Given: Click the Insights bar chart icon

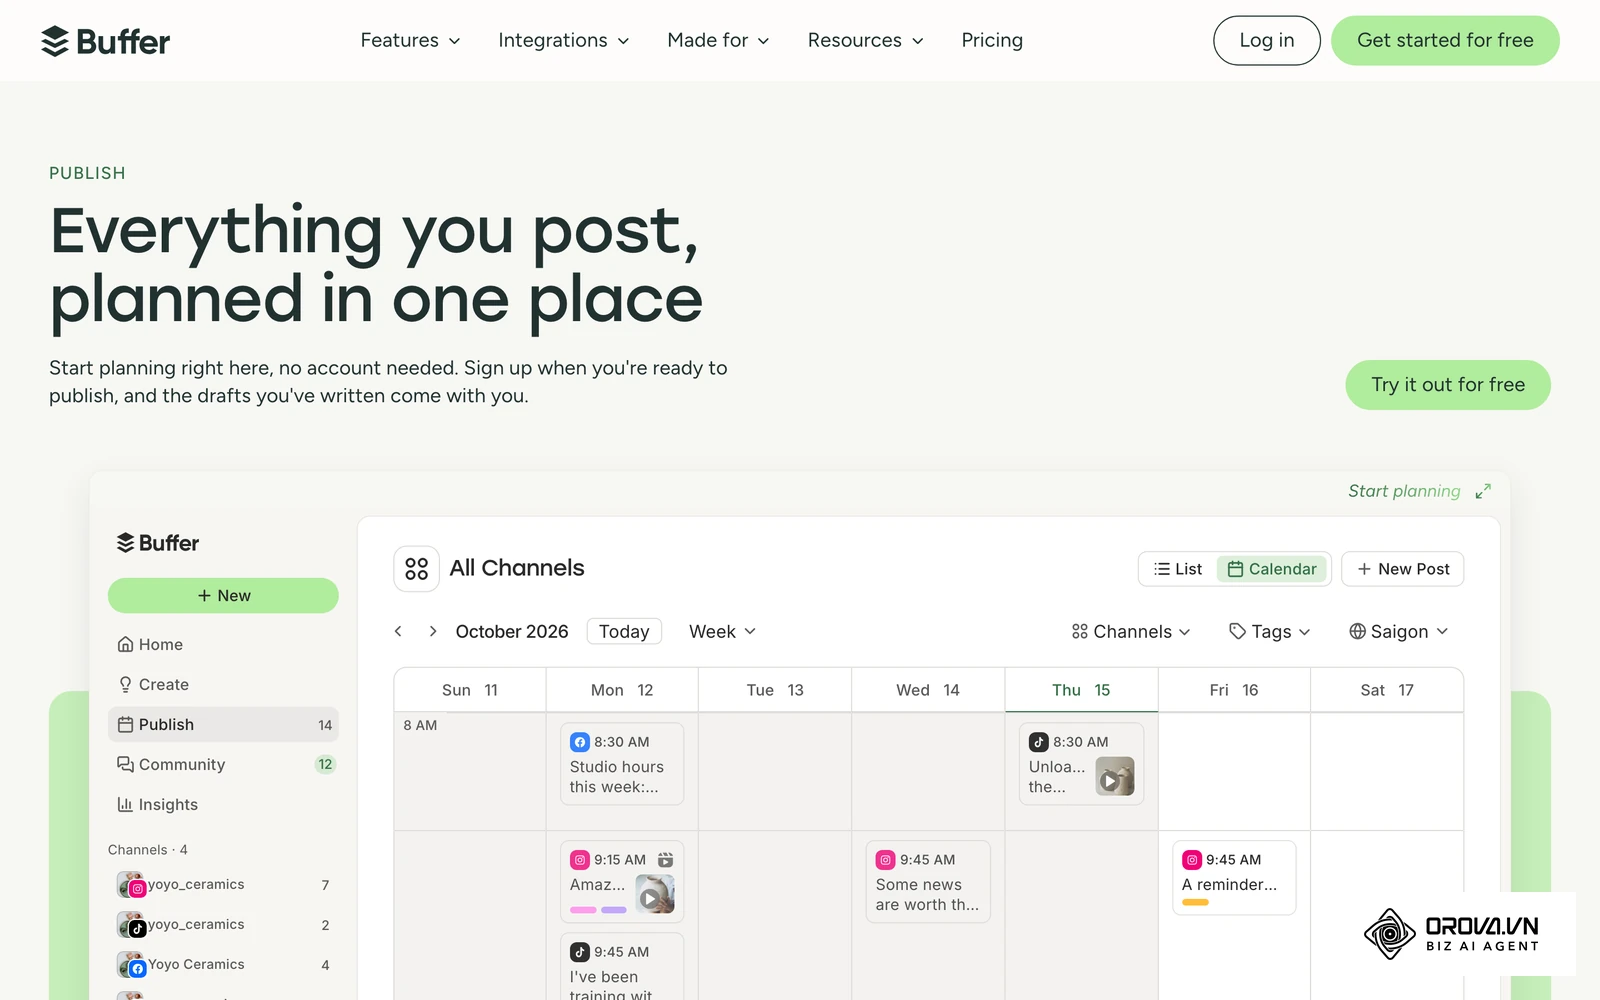Looking at the screenshot, I should 125,805.
